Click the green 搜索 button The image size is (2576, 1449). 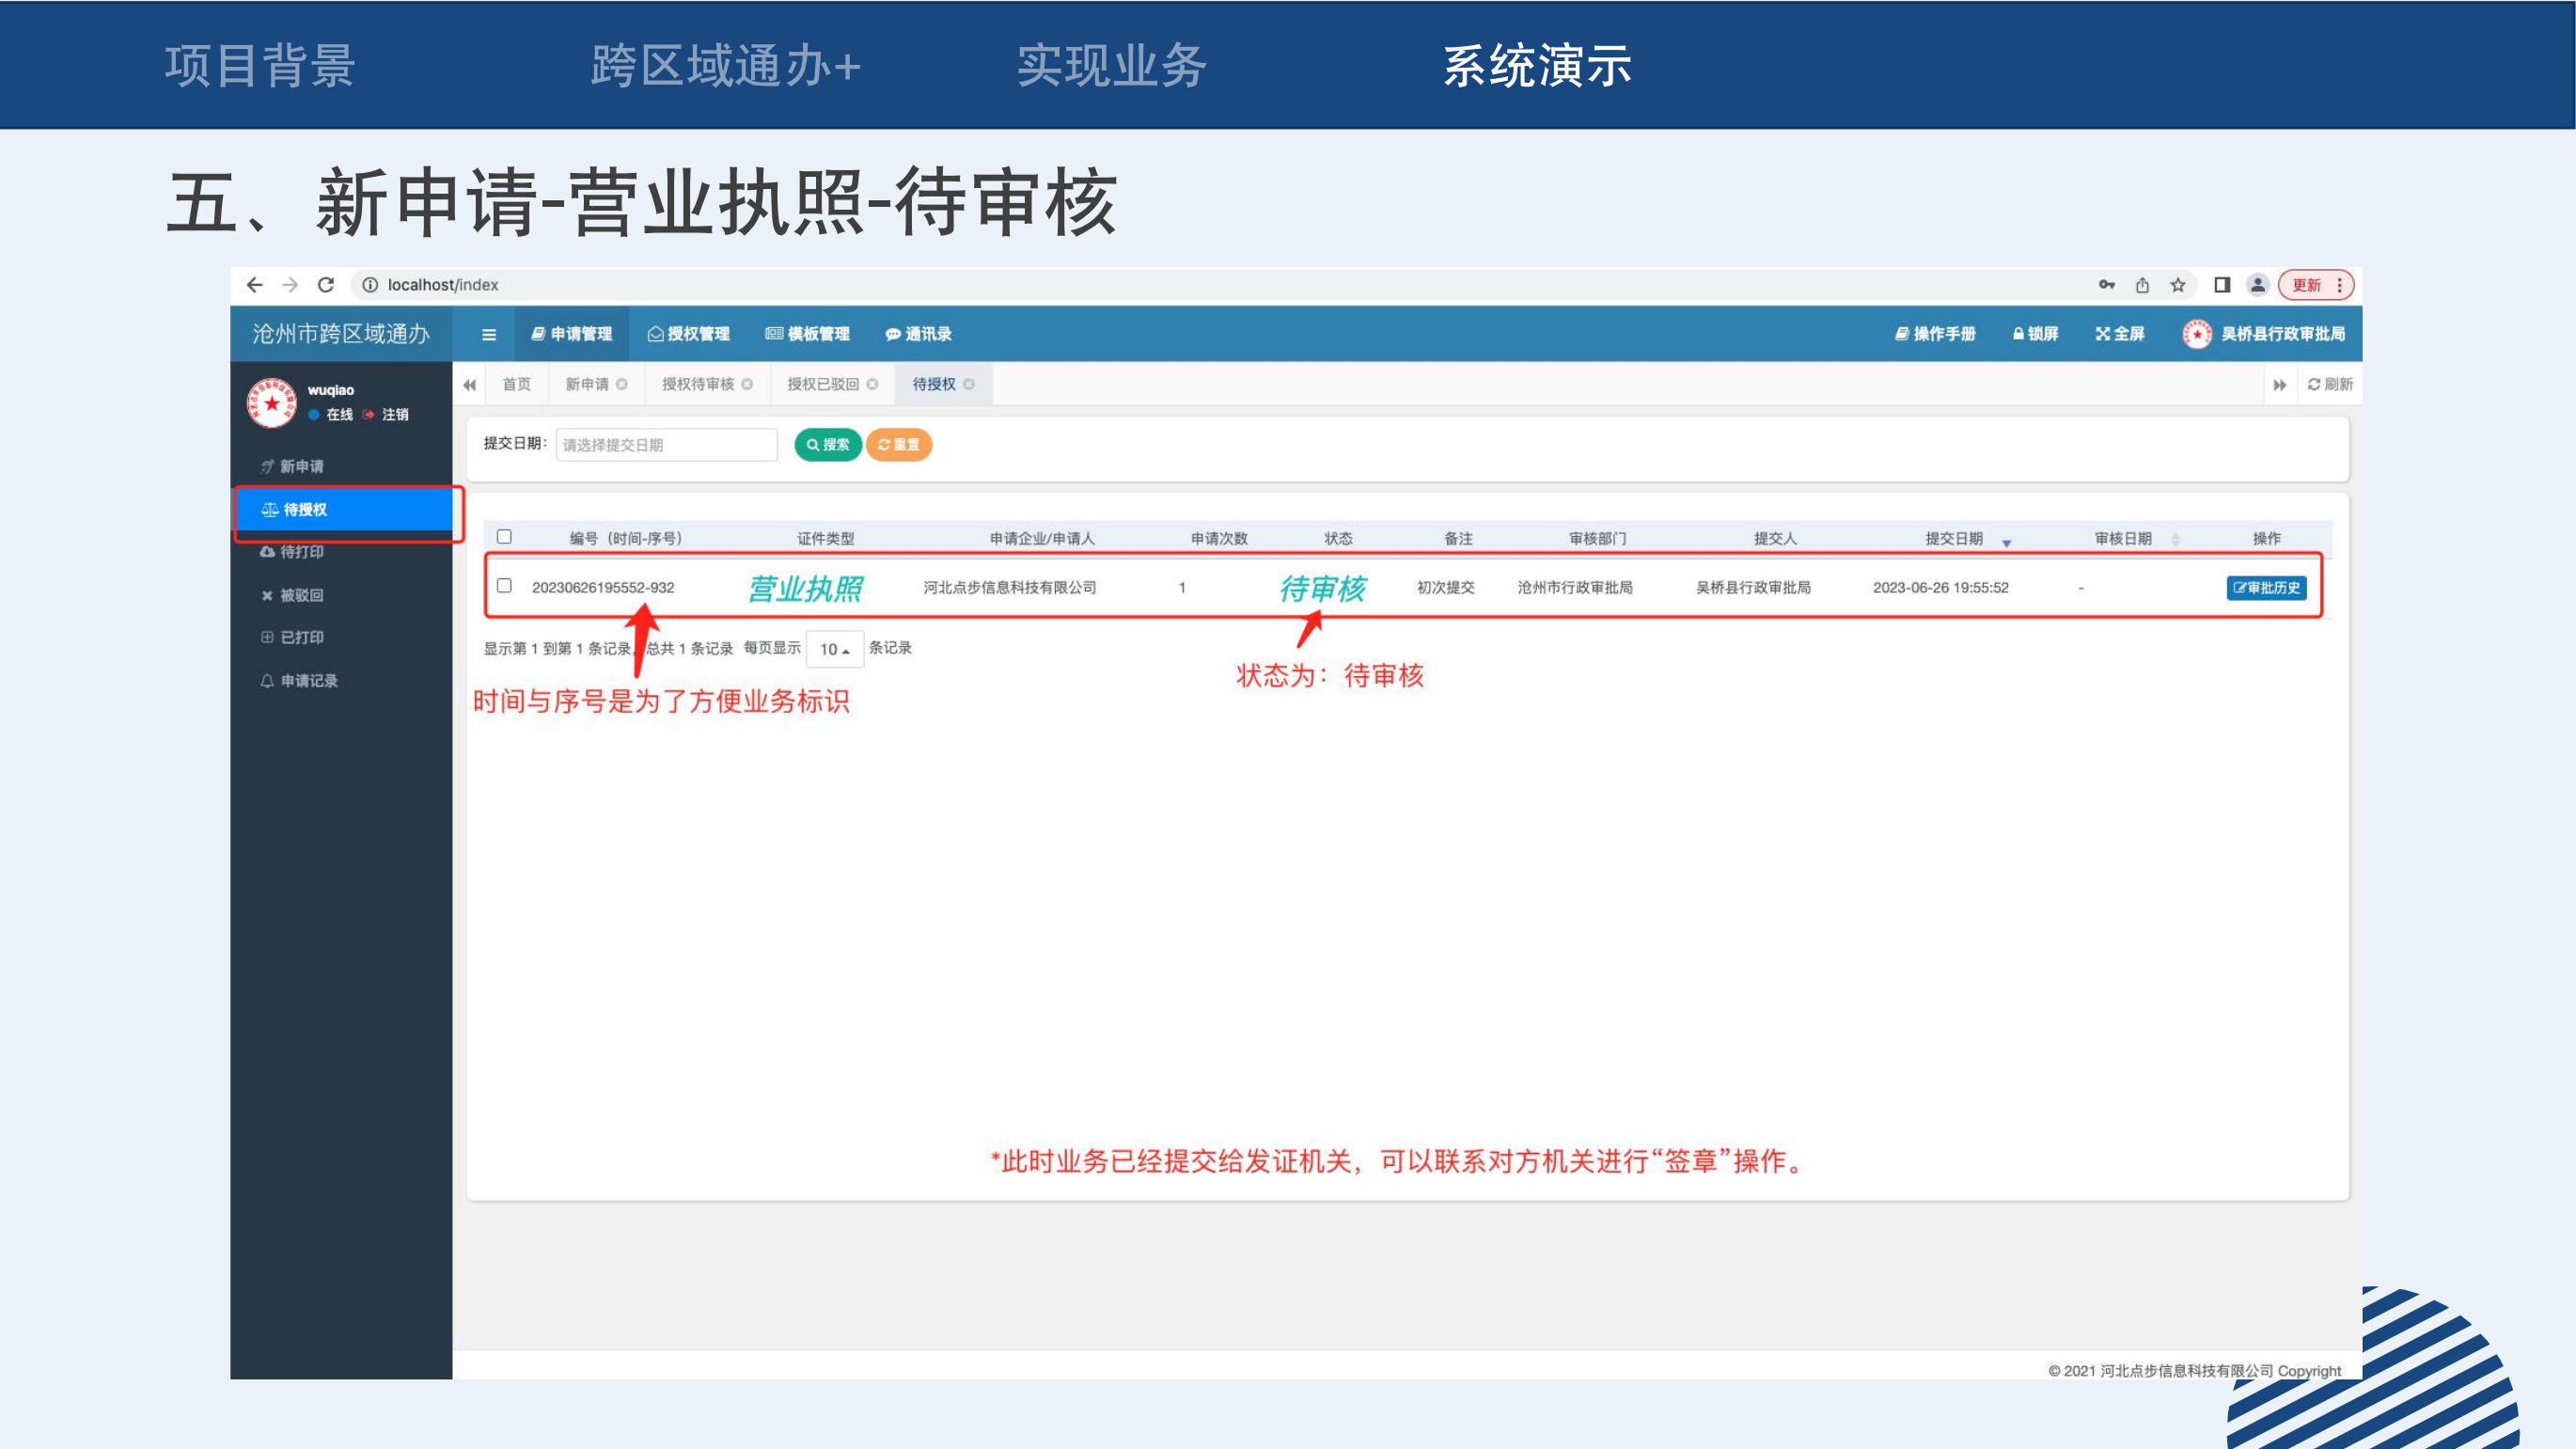click(828, 445)
